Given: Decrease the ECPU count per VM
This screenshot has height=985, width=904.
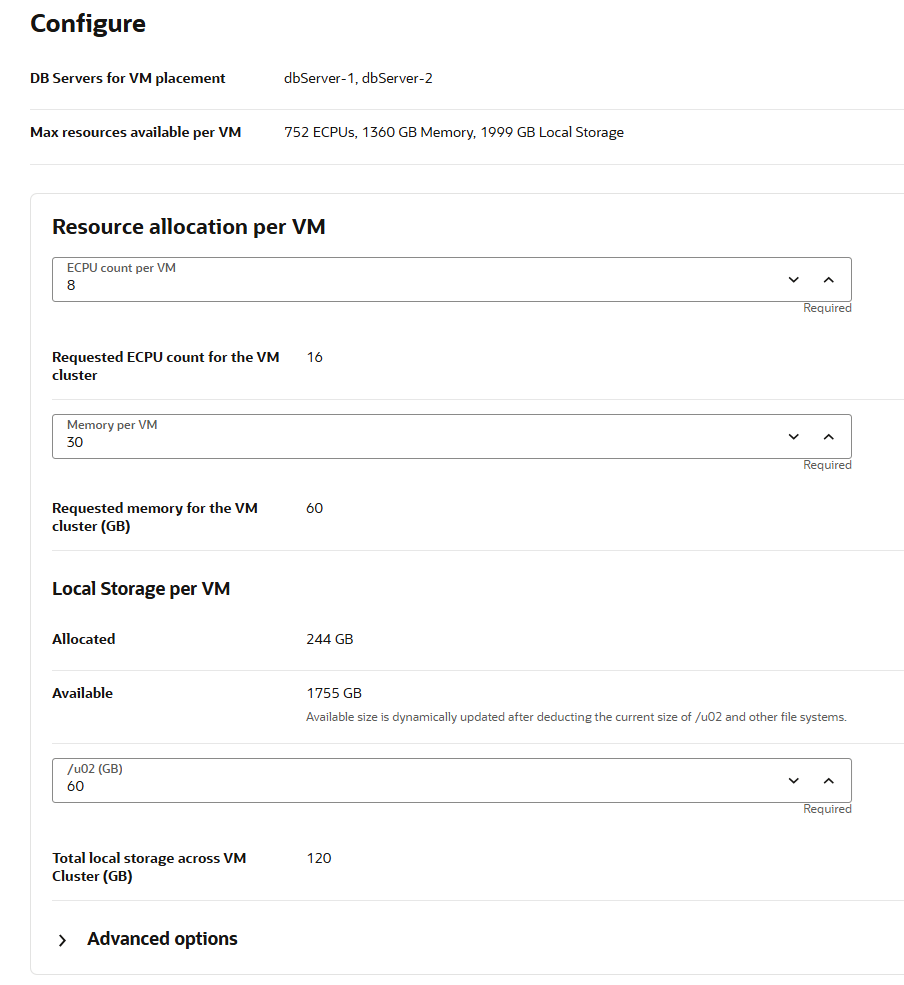Looking at the screenshot, I should point(794,280).
